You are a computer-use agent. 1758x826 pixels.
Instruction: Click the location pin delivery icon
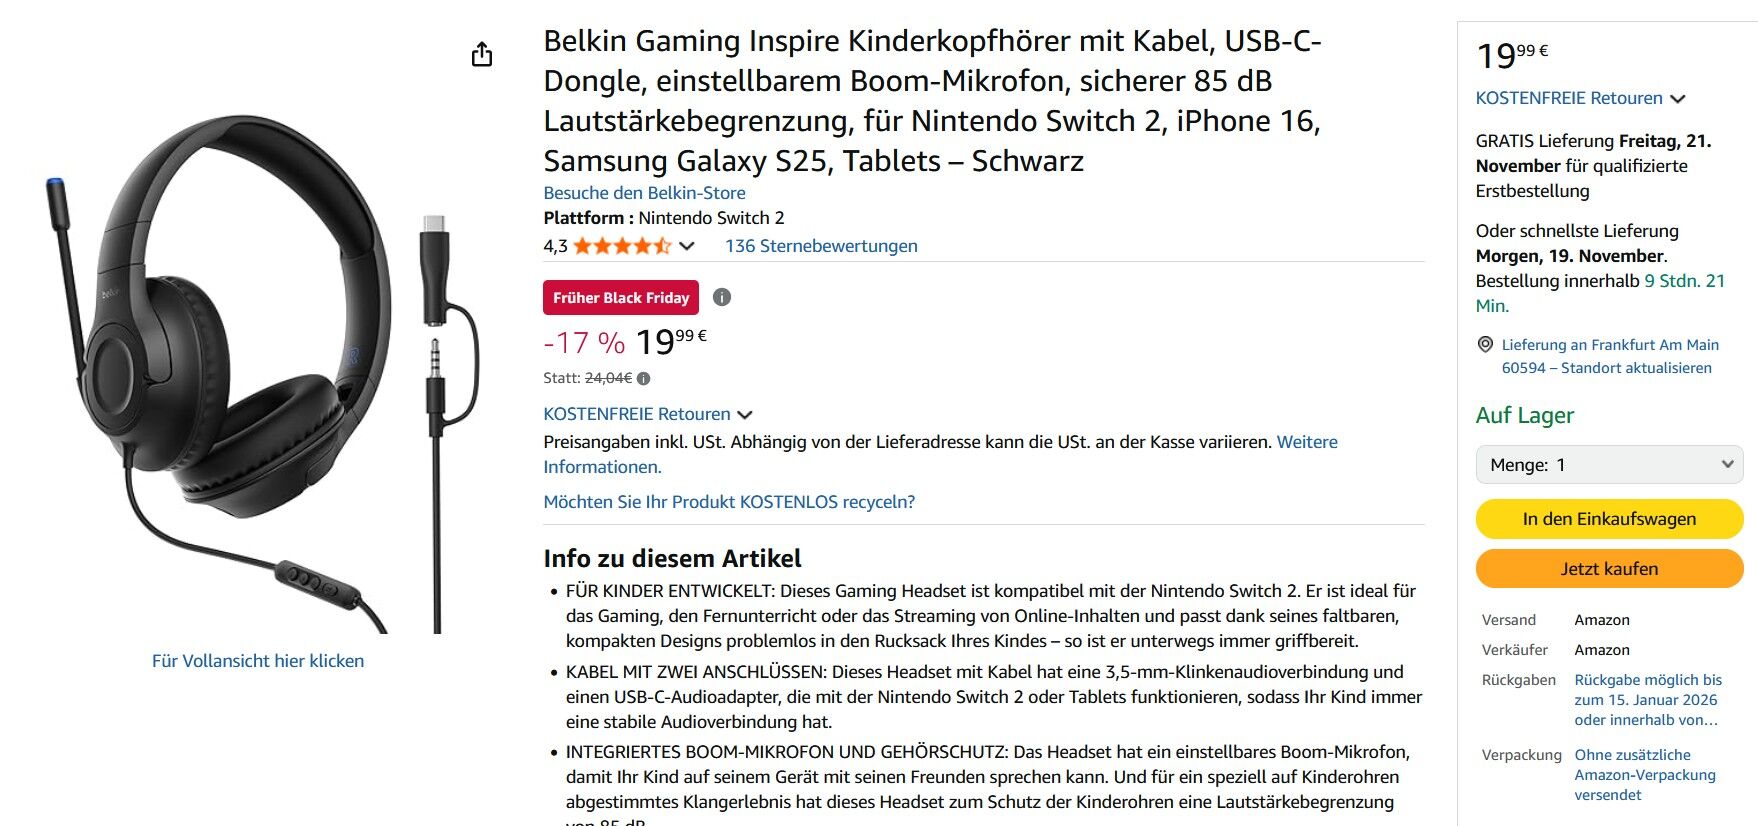tap(1485, 345)
